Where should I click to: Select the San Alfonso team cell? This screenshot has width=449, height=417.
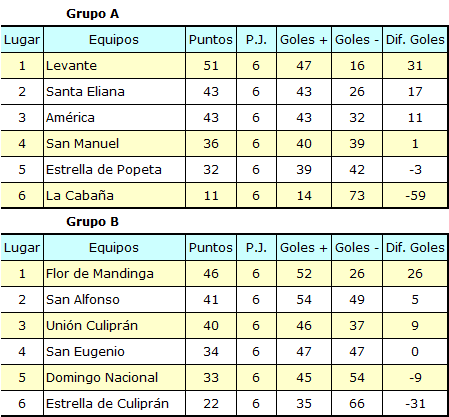(x=114, y=300)
